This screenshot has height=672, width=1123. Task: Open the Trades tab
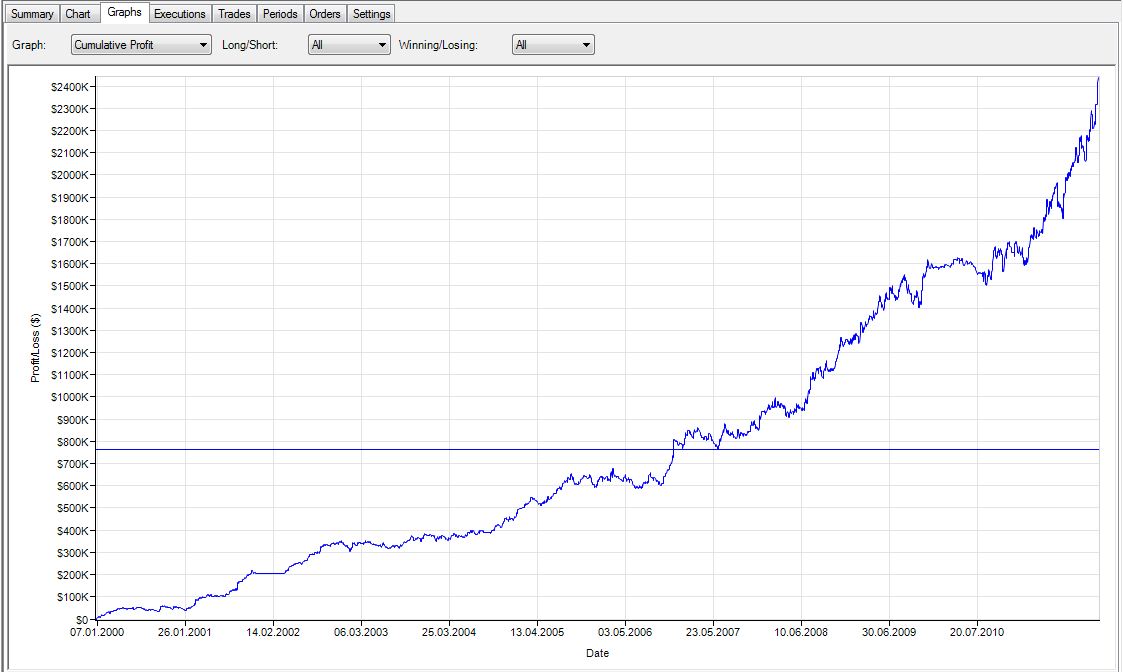234,14
